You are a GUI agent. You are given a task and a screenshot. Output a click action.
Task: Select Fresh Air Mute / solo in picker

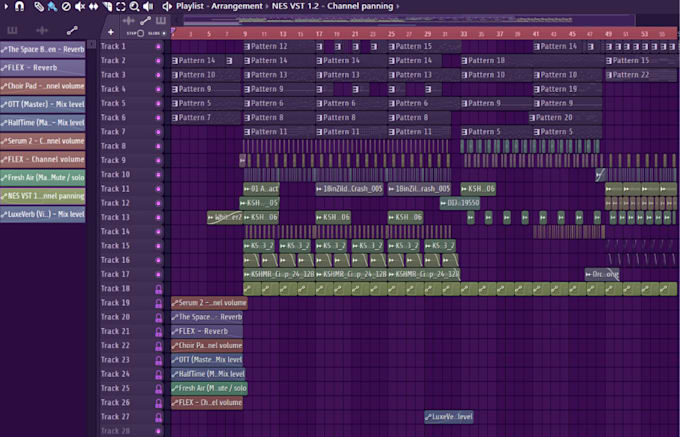coord(42,178)
